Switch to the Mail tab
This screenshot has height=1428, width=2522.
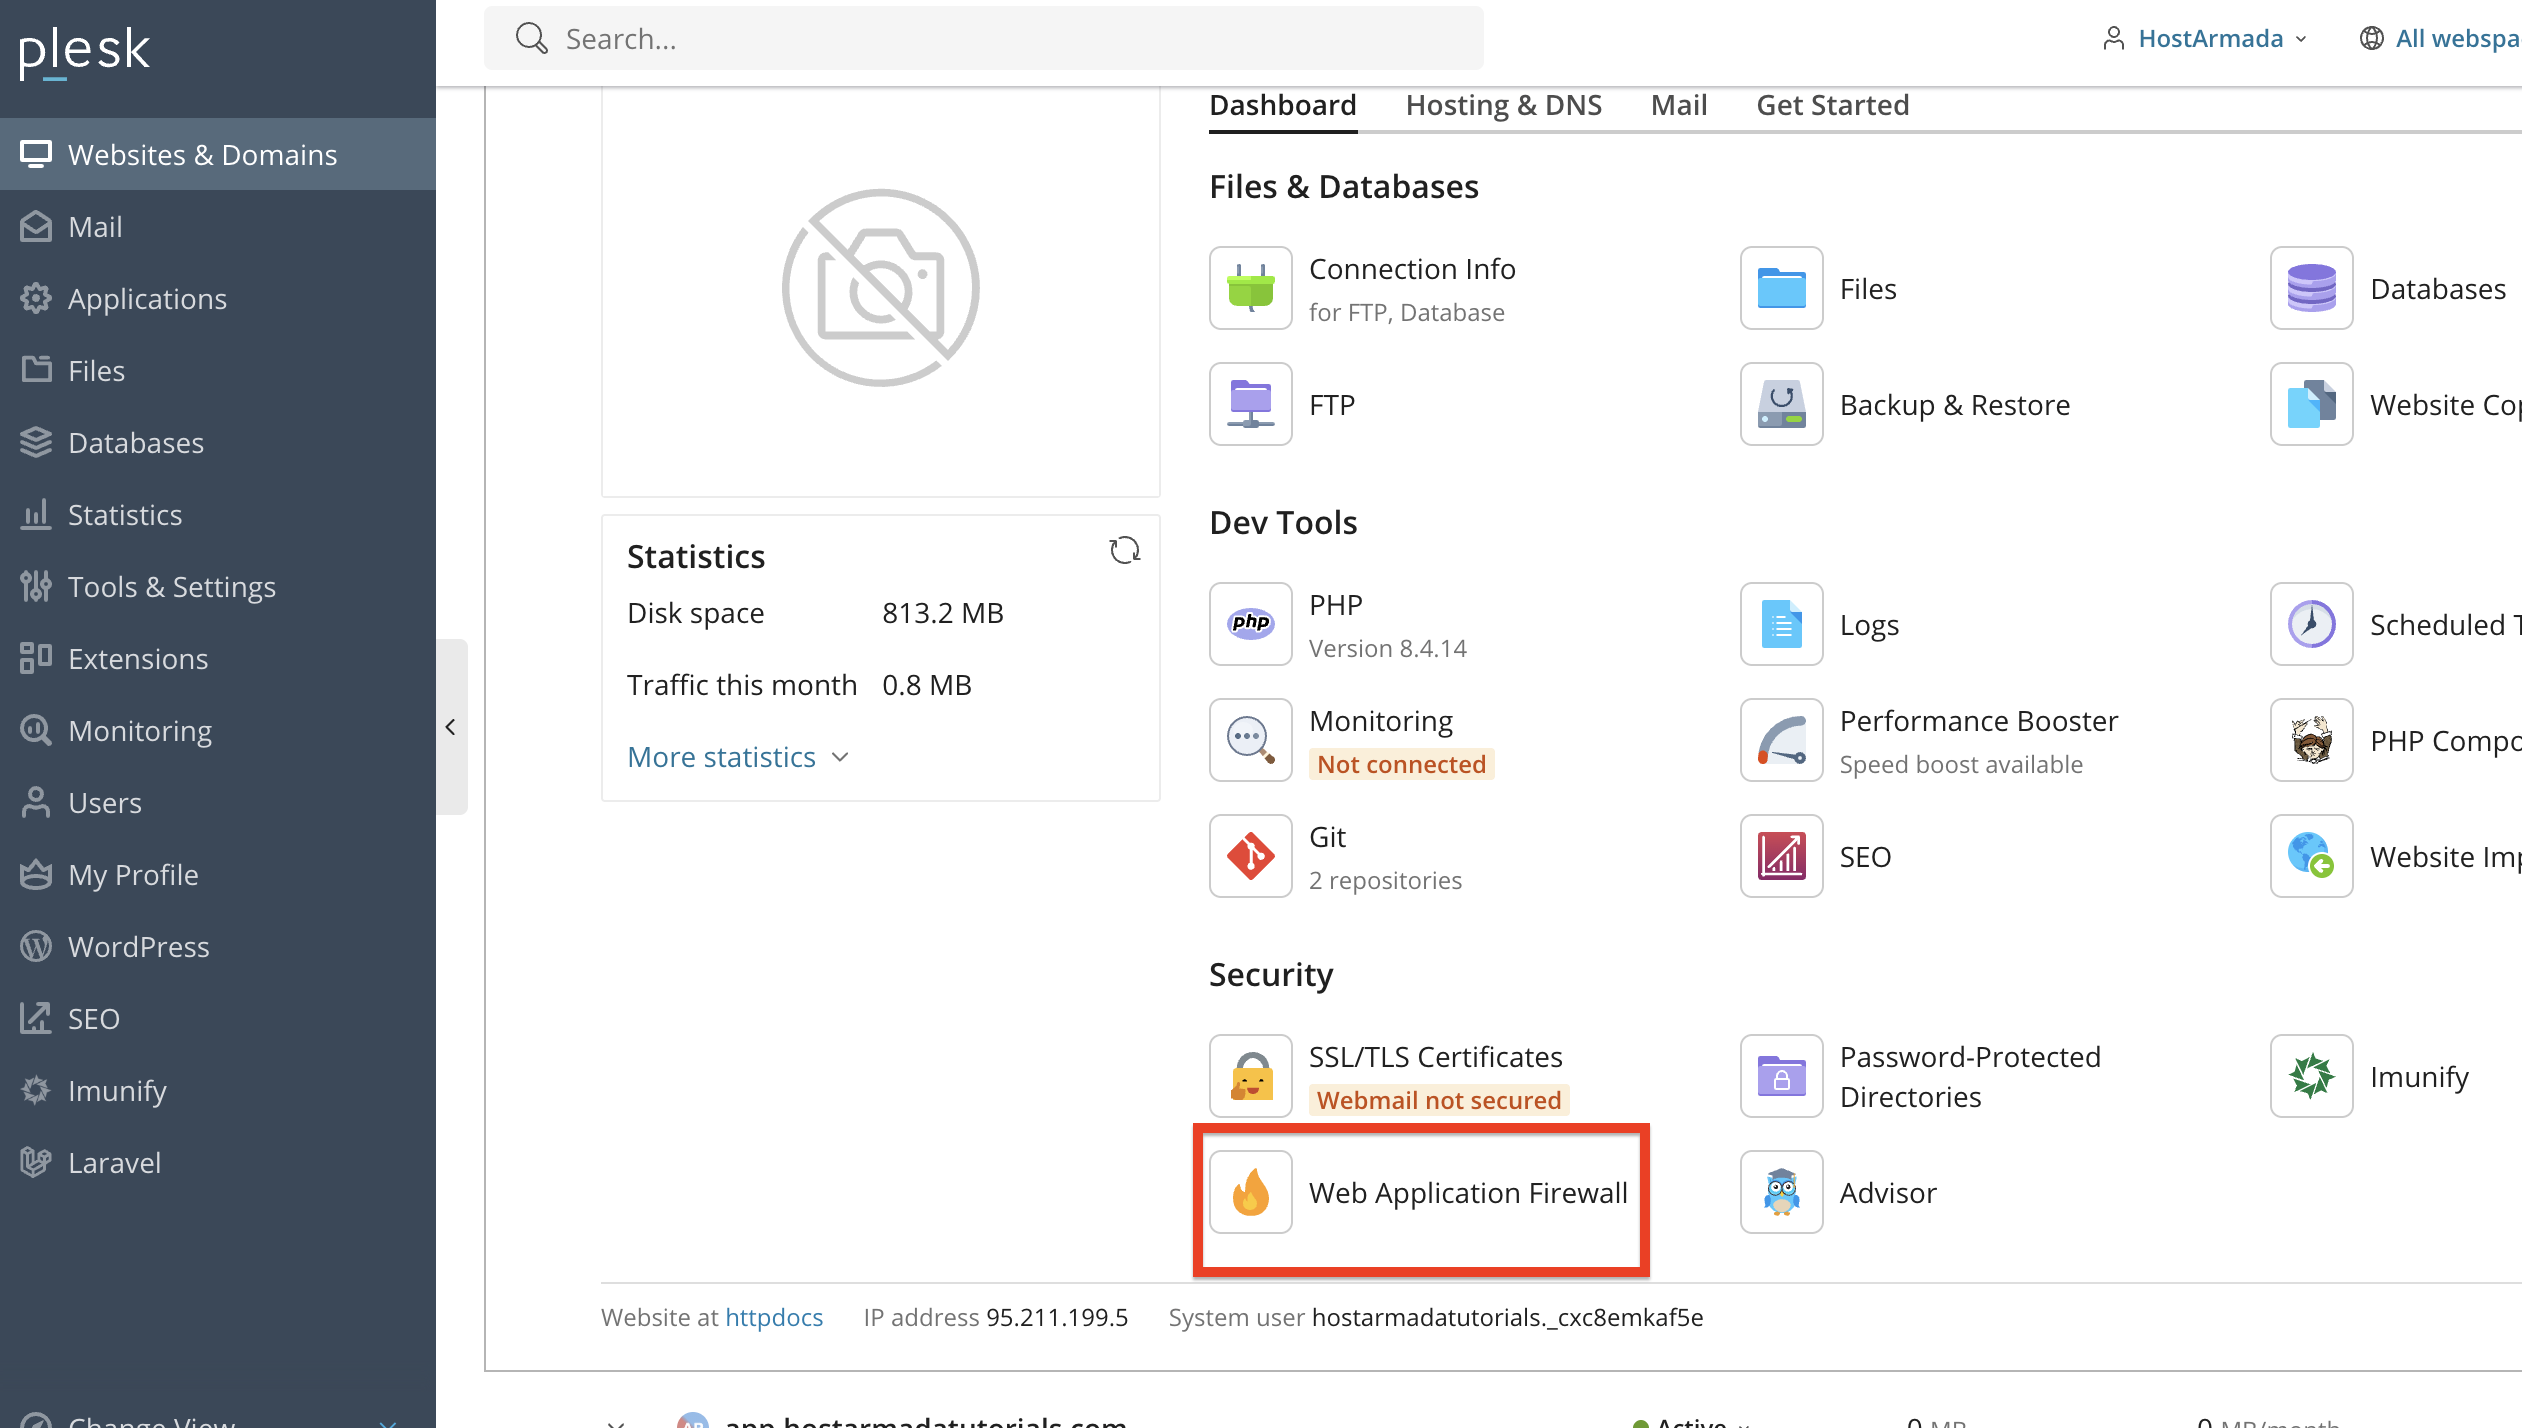pyautogui.click(x=1678, y=104)
